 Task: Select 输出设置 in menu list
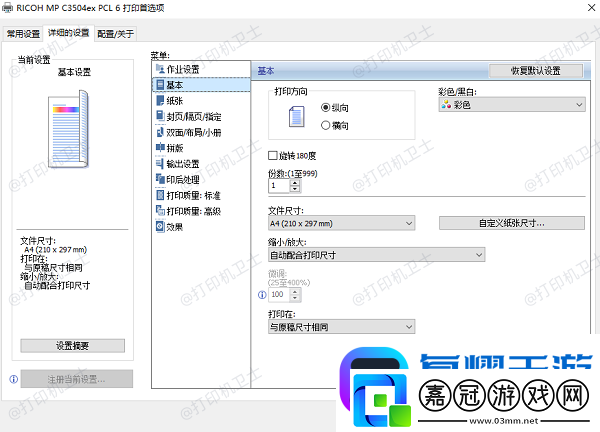coord(201,163)
